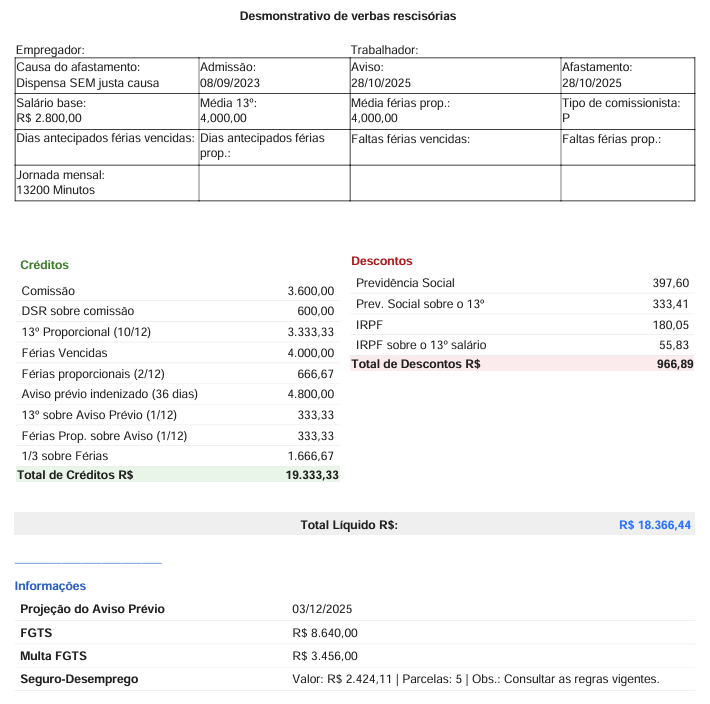Select the IRPF discount value 180,05

coord(669,325)
